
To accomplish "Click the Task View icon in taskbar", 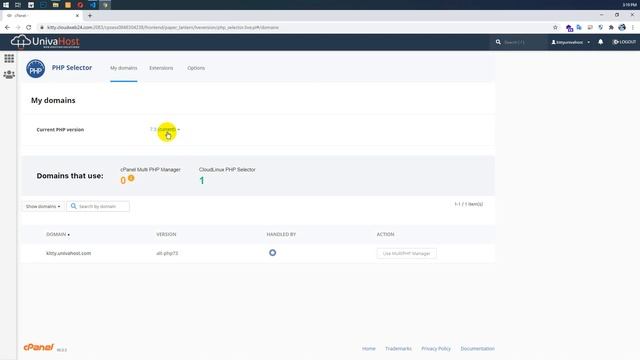I will [18, 5].
